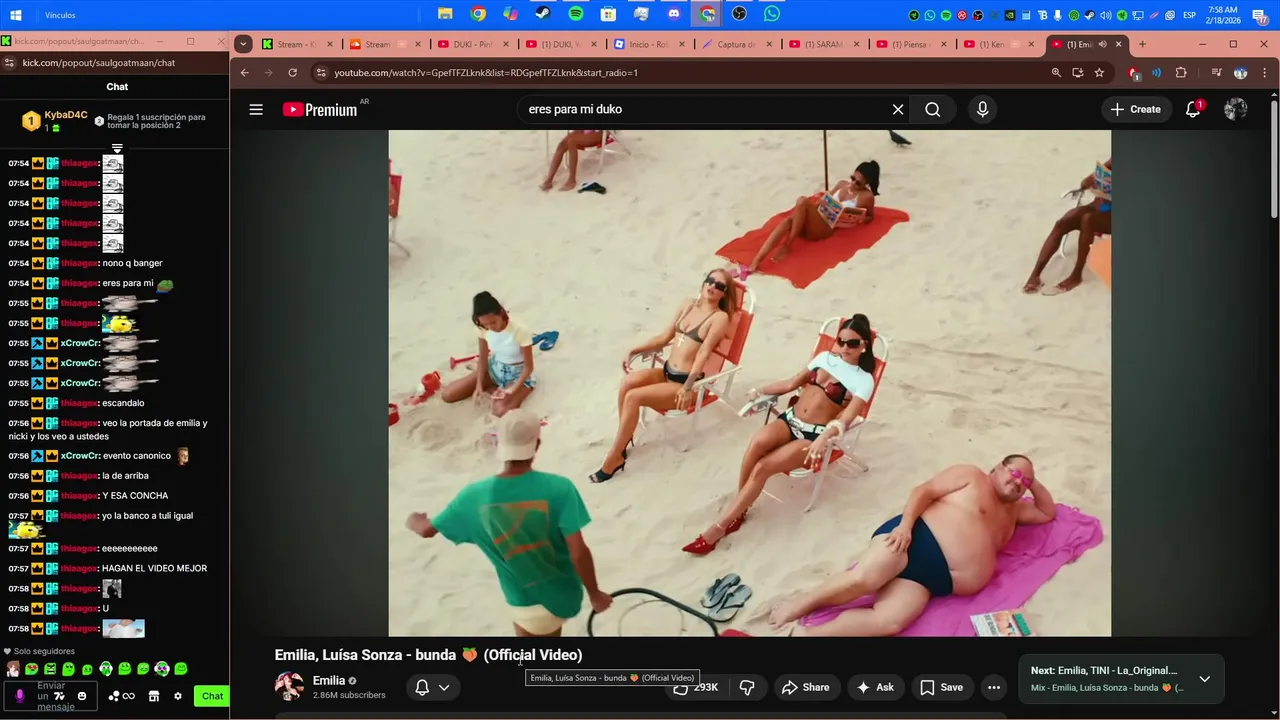Open Emilia channel avatar
Image resolution: width=1280 pixels, height=720 pixels.
pos(289,686)
